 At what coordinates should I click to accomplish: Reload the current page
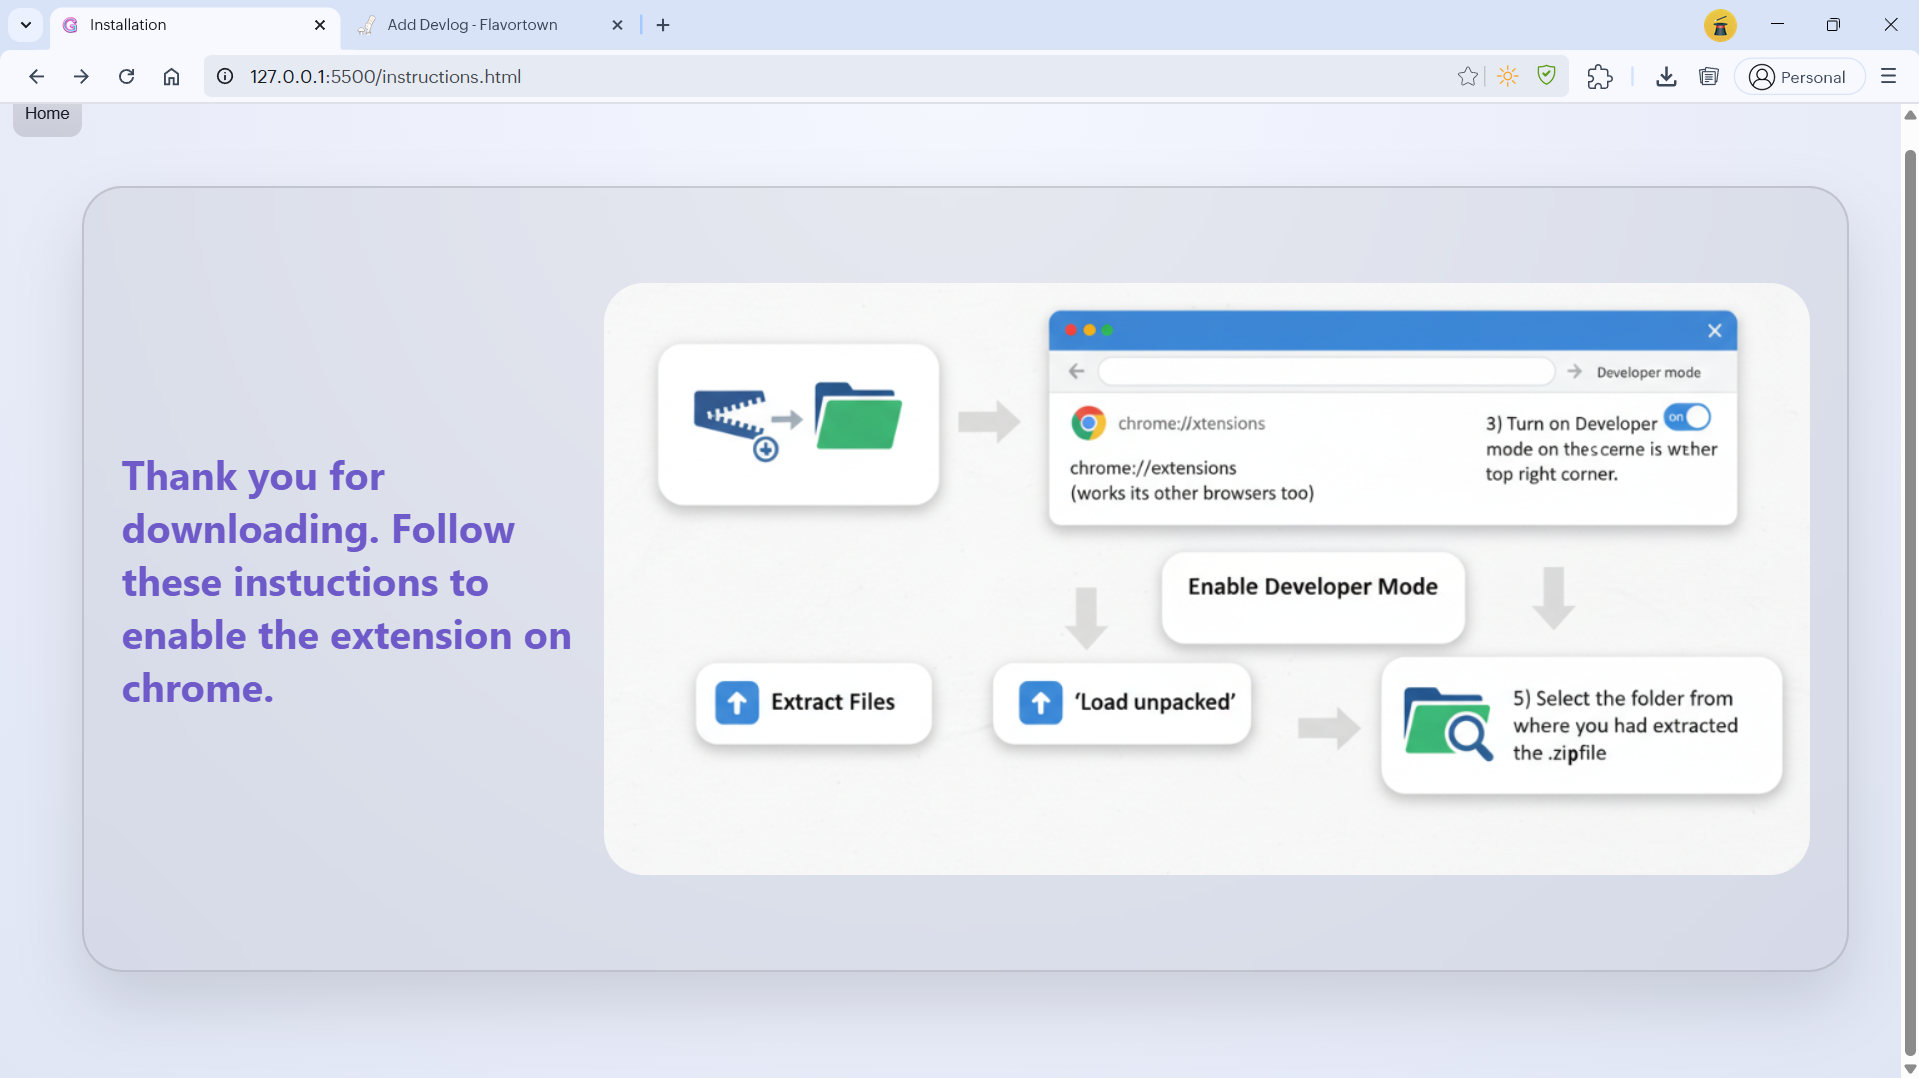pos(126,77)
